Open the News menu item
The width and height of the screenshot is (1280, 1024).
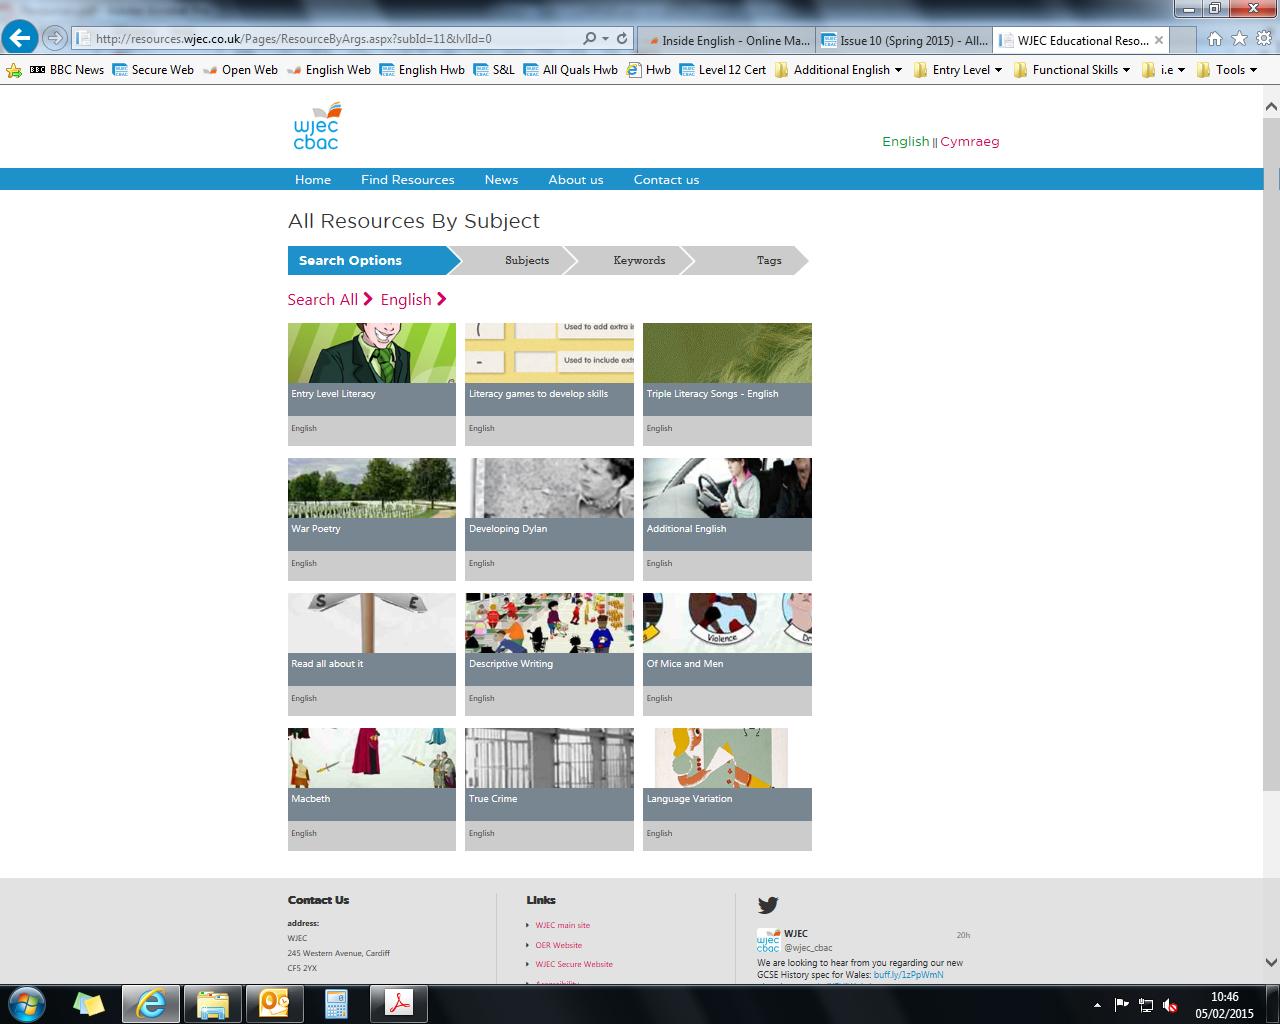[501, 180]
